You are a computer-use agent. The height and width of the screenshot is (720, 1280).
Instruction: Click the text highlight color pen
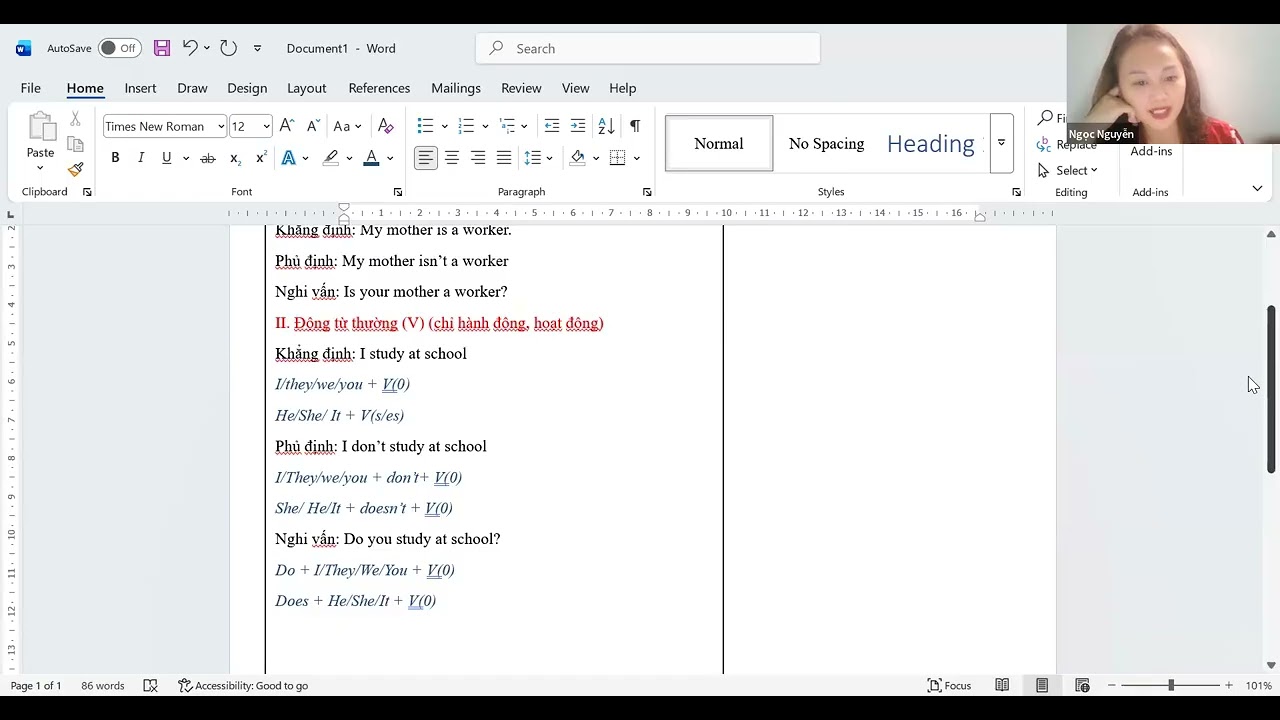(330, 158)
